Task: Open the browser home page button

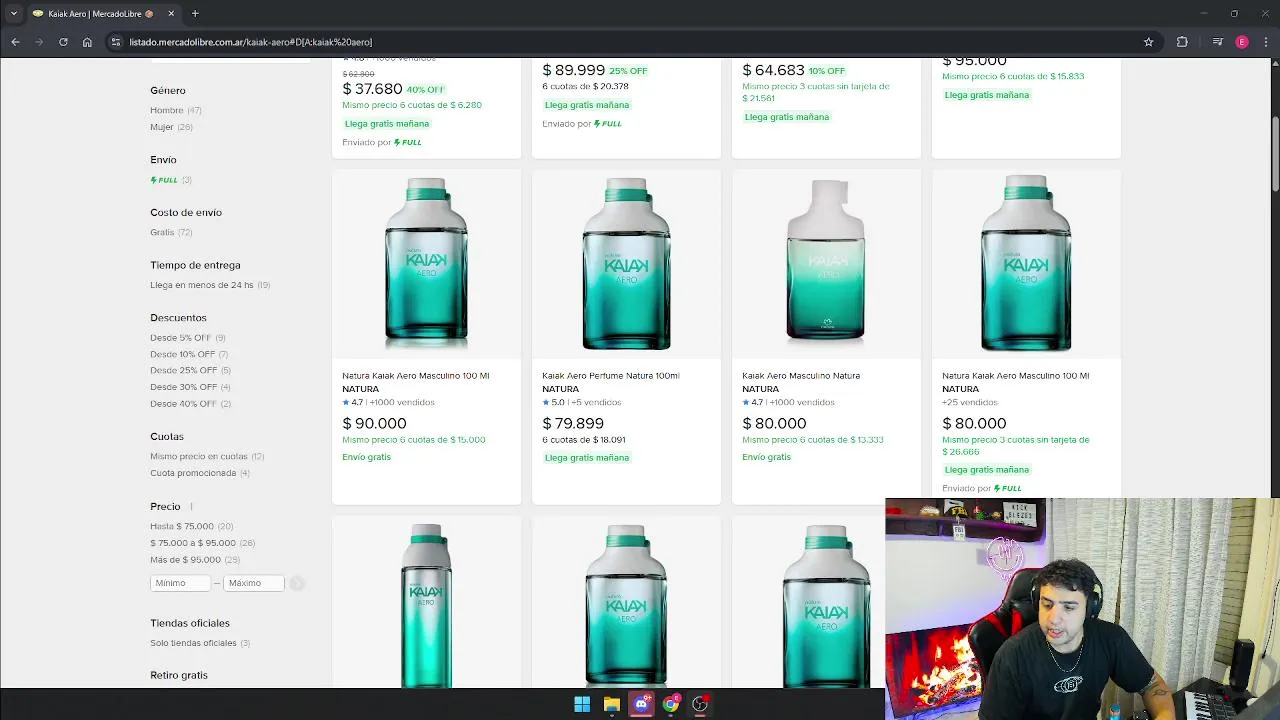Action: click(x=87, y=42)
